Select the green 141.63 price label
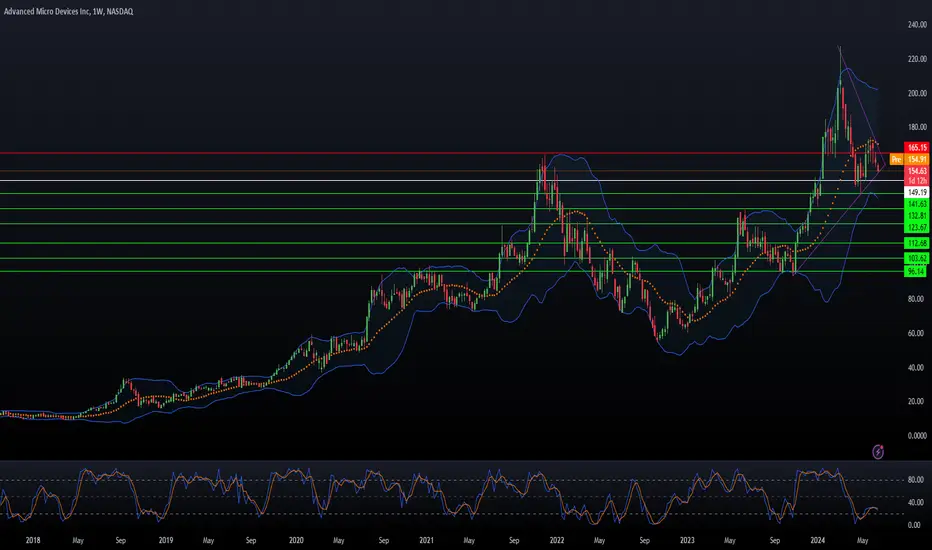This screenshot has height=550, width=932. (917, 204)
